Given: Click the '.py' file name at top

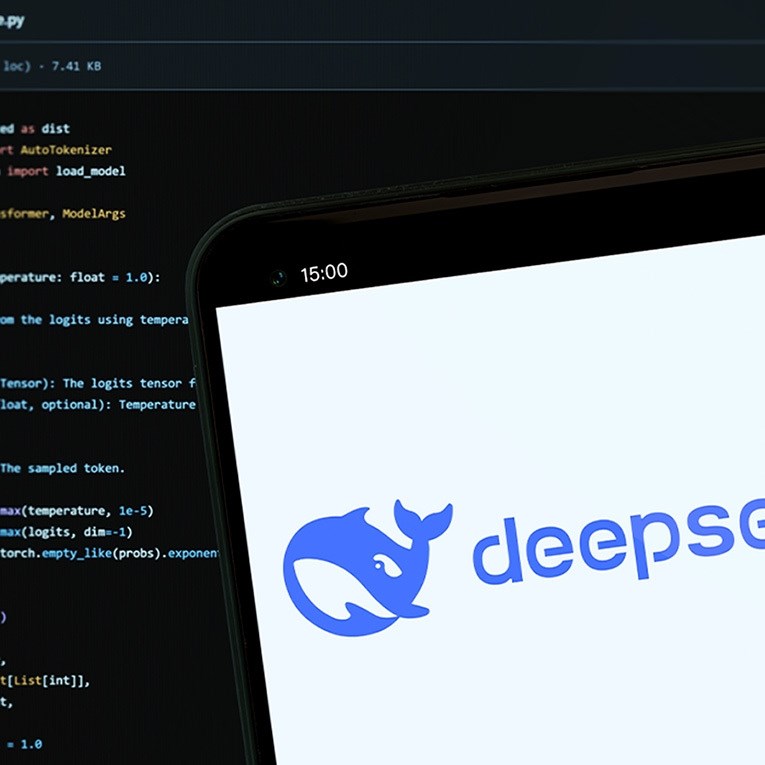Looking at the screenshot, I should click(12, 20).
